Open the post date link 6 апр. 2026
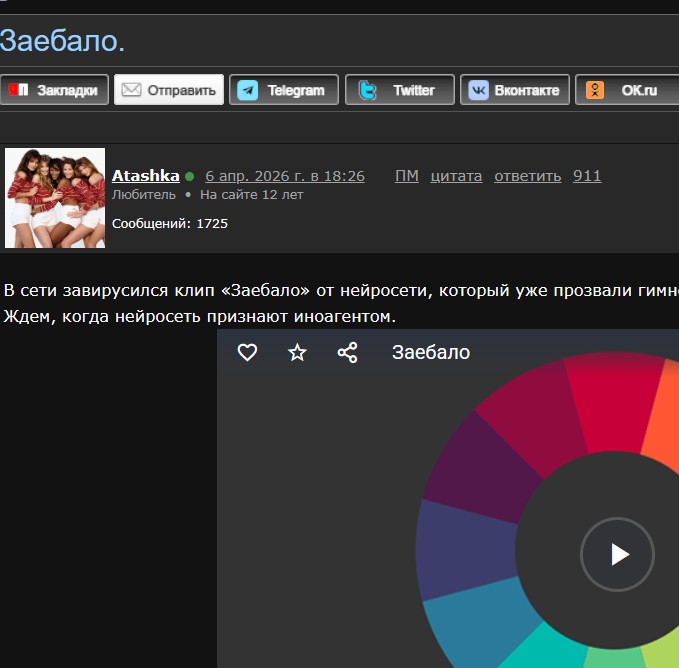 coord(285,176)
